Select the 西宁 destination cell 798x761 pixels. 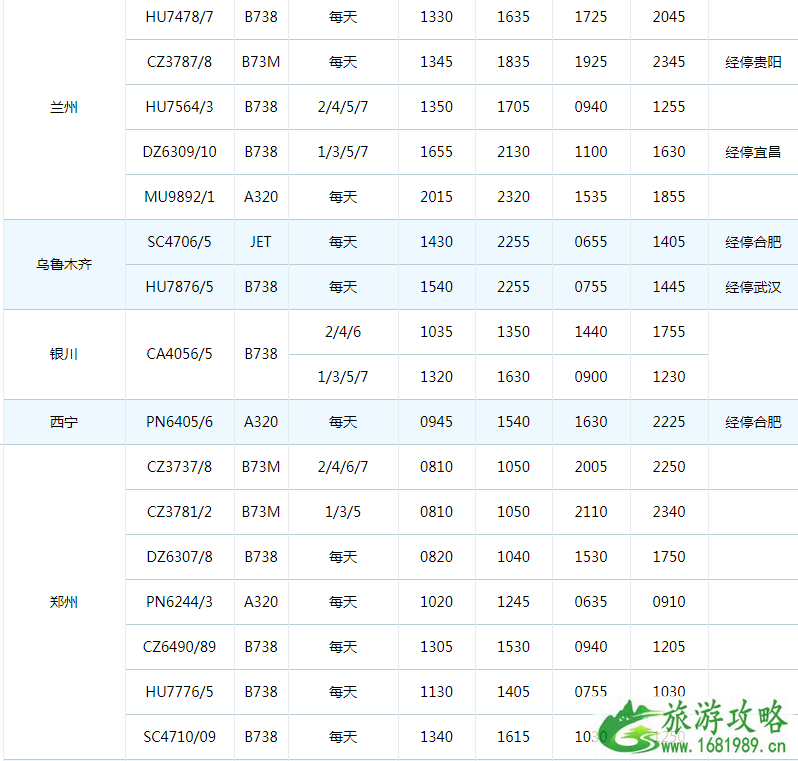pyautogui.click(x=64, y=422)
